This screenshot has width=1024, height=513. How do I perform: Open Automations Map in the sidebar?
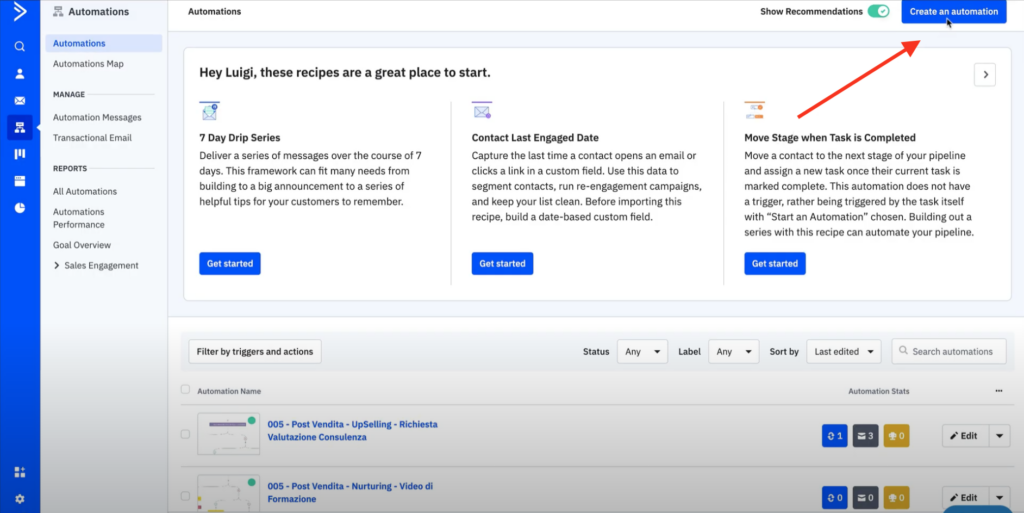coord(88,64)
